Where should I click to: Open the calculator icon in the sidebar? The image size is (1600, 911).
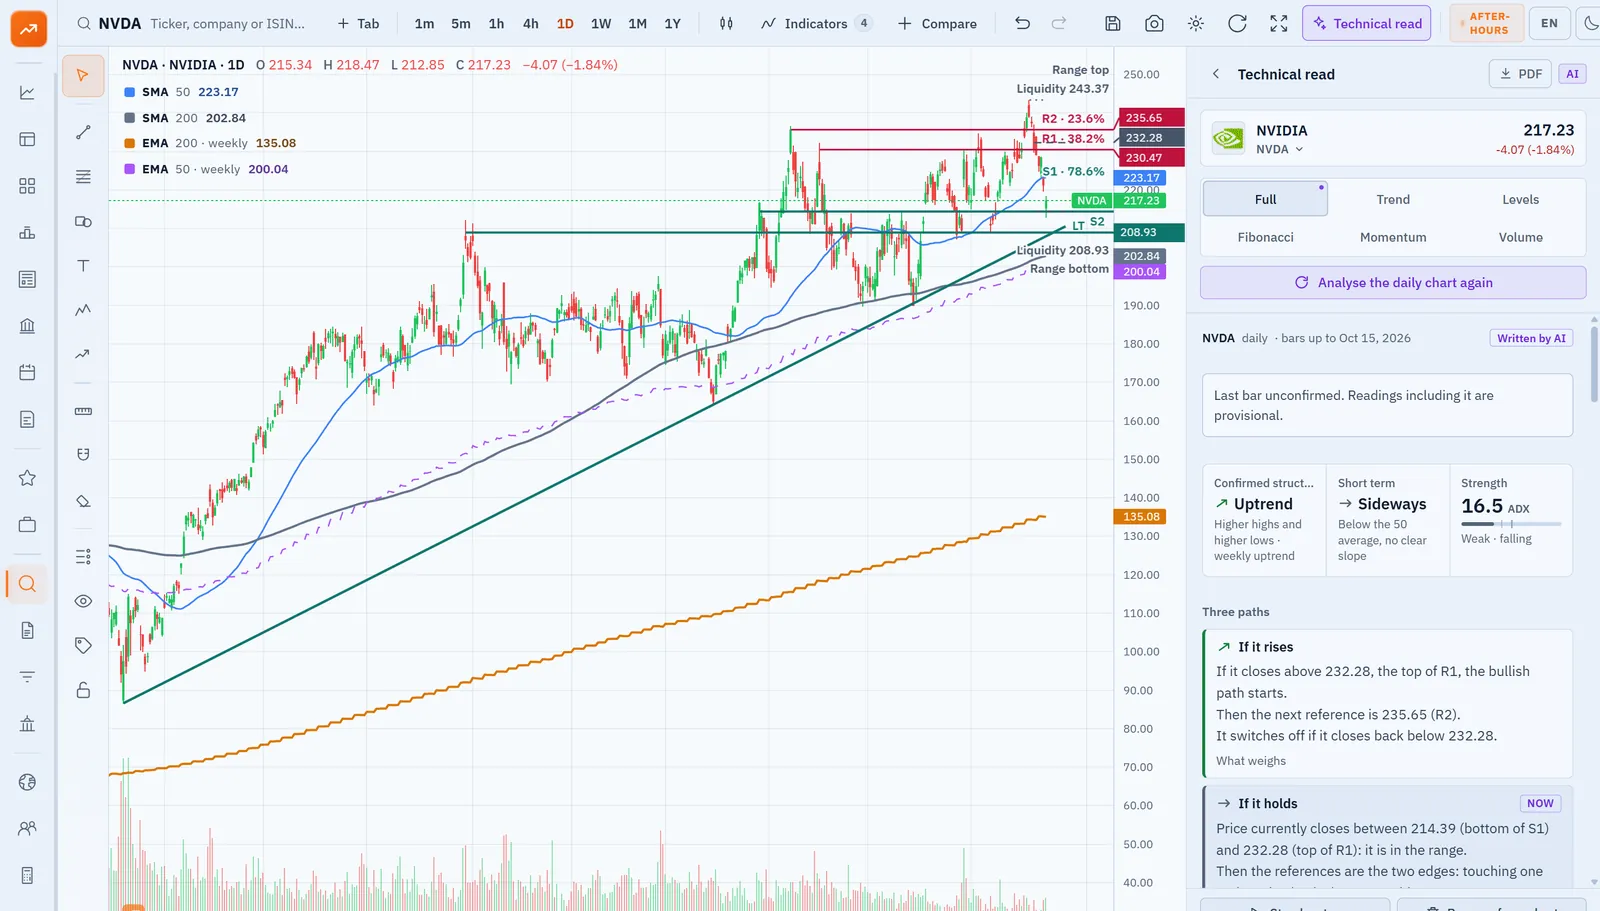pyautogui.click(x=27, y=875)
